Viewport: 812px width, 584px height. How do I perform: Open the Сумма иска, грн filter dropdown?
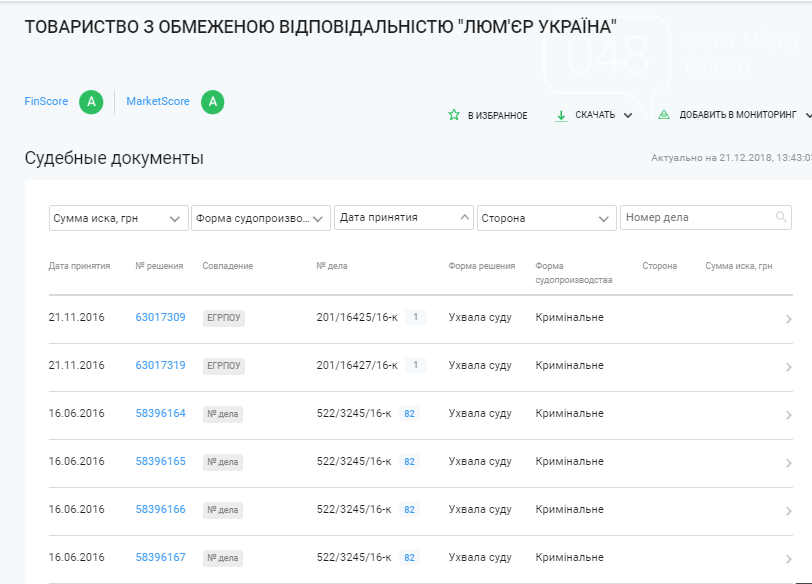(x=119, y=218)
